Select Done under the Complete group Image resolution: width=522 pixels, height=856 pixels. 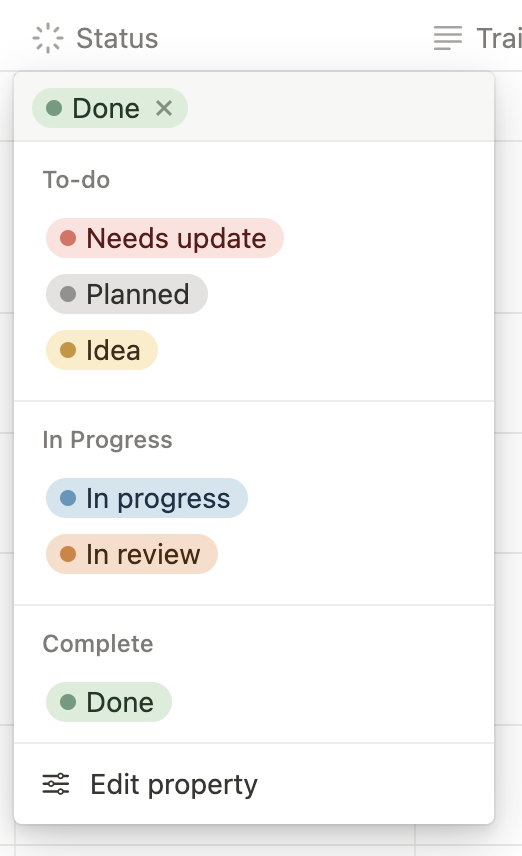coord(109,702)
